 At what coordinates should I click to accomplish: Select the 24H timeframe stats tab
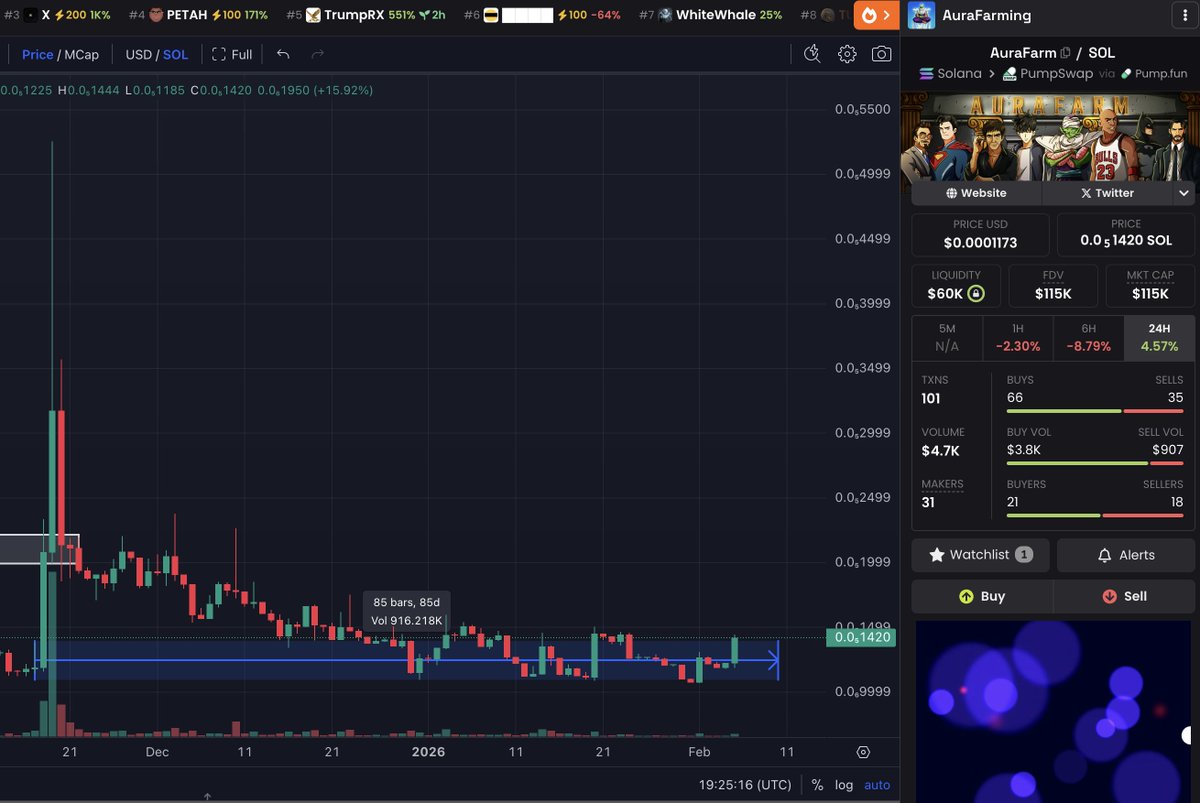[x=1159, y=338]
